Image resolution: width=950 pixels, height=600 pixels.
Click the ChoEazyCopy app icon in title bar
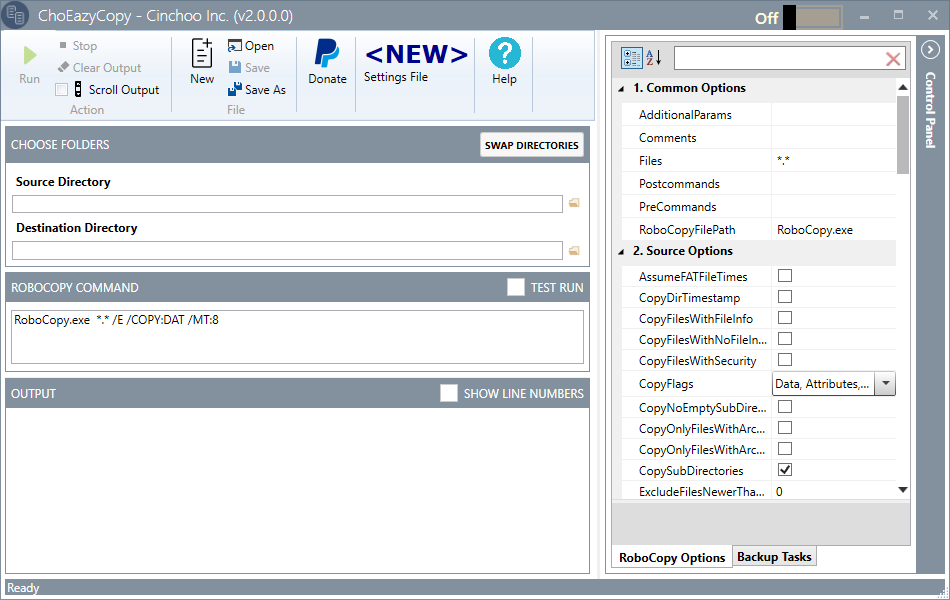[x=15, y=15]
